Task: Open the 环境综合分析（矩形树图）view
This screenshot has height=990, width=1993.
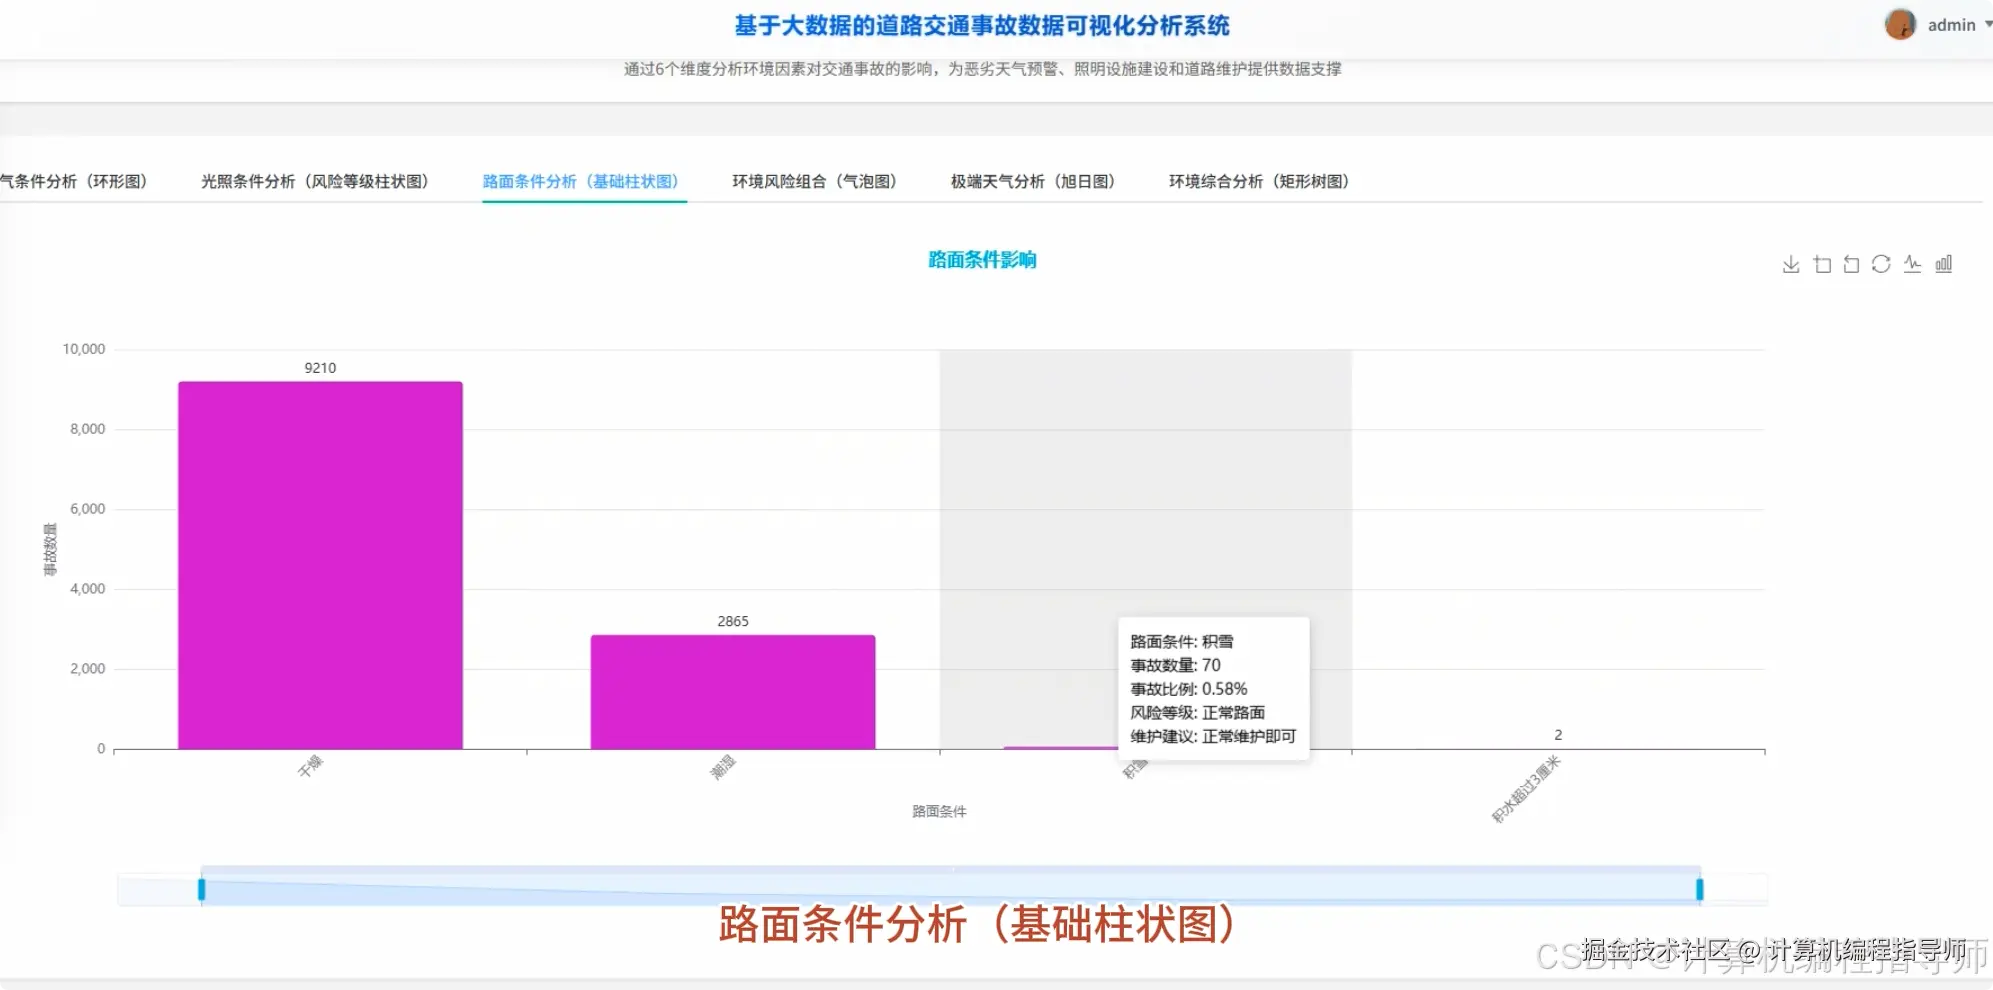Action: pyautogui.click(x=1259, y=181)
